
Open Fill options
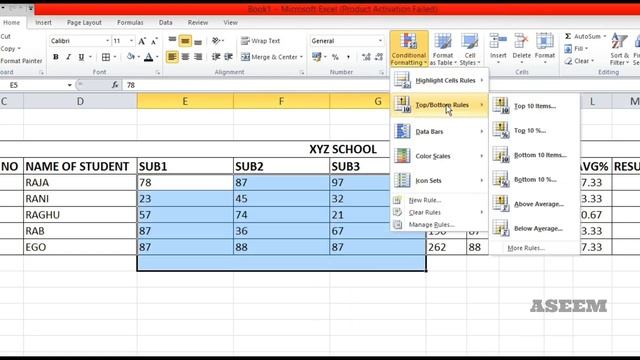tap(576, 49)
